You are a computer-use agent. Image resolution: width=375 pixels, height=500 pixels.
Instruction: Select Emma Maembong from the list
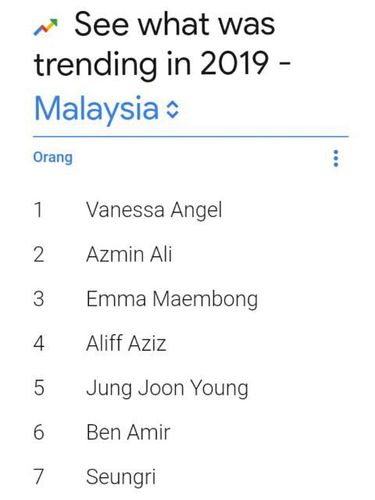[172, 299]
